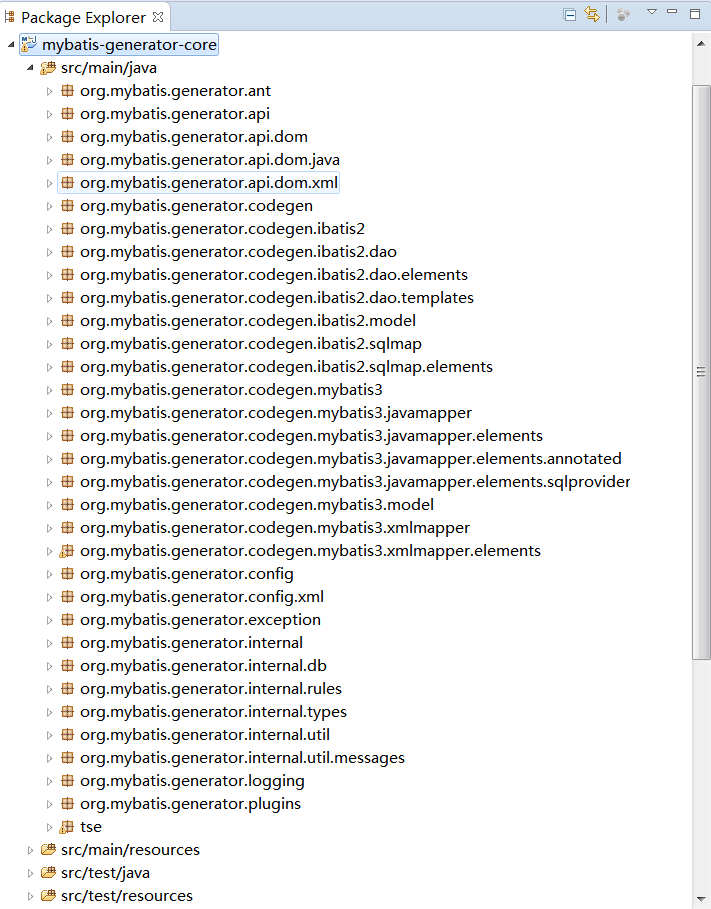
Task: Minimize the Package Explorer view
Action: coord(672,12)
